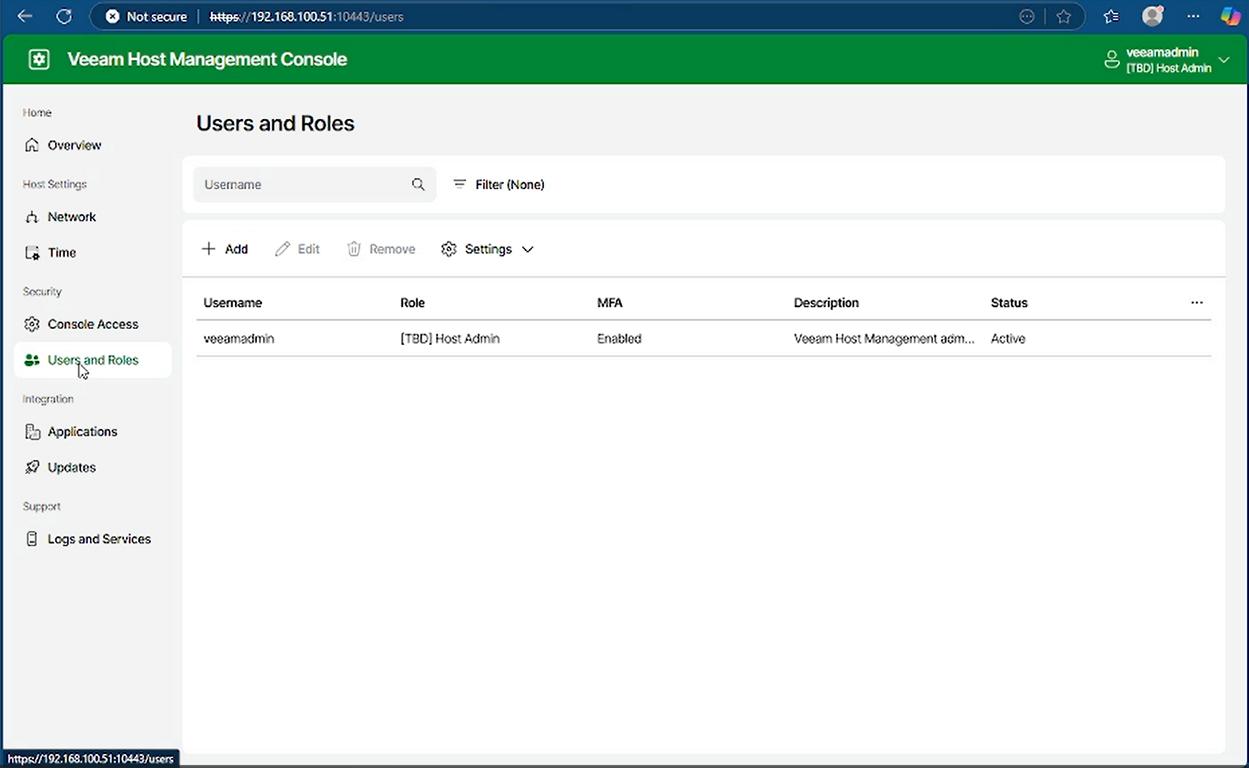Add a new user
Image resolution: width=1249 pixels, height=768 pixels.
(225, 249)
